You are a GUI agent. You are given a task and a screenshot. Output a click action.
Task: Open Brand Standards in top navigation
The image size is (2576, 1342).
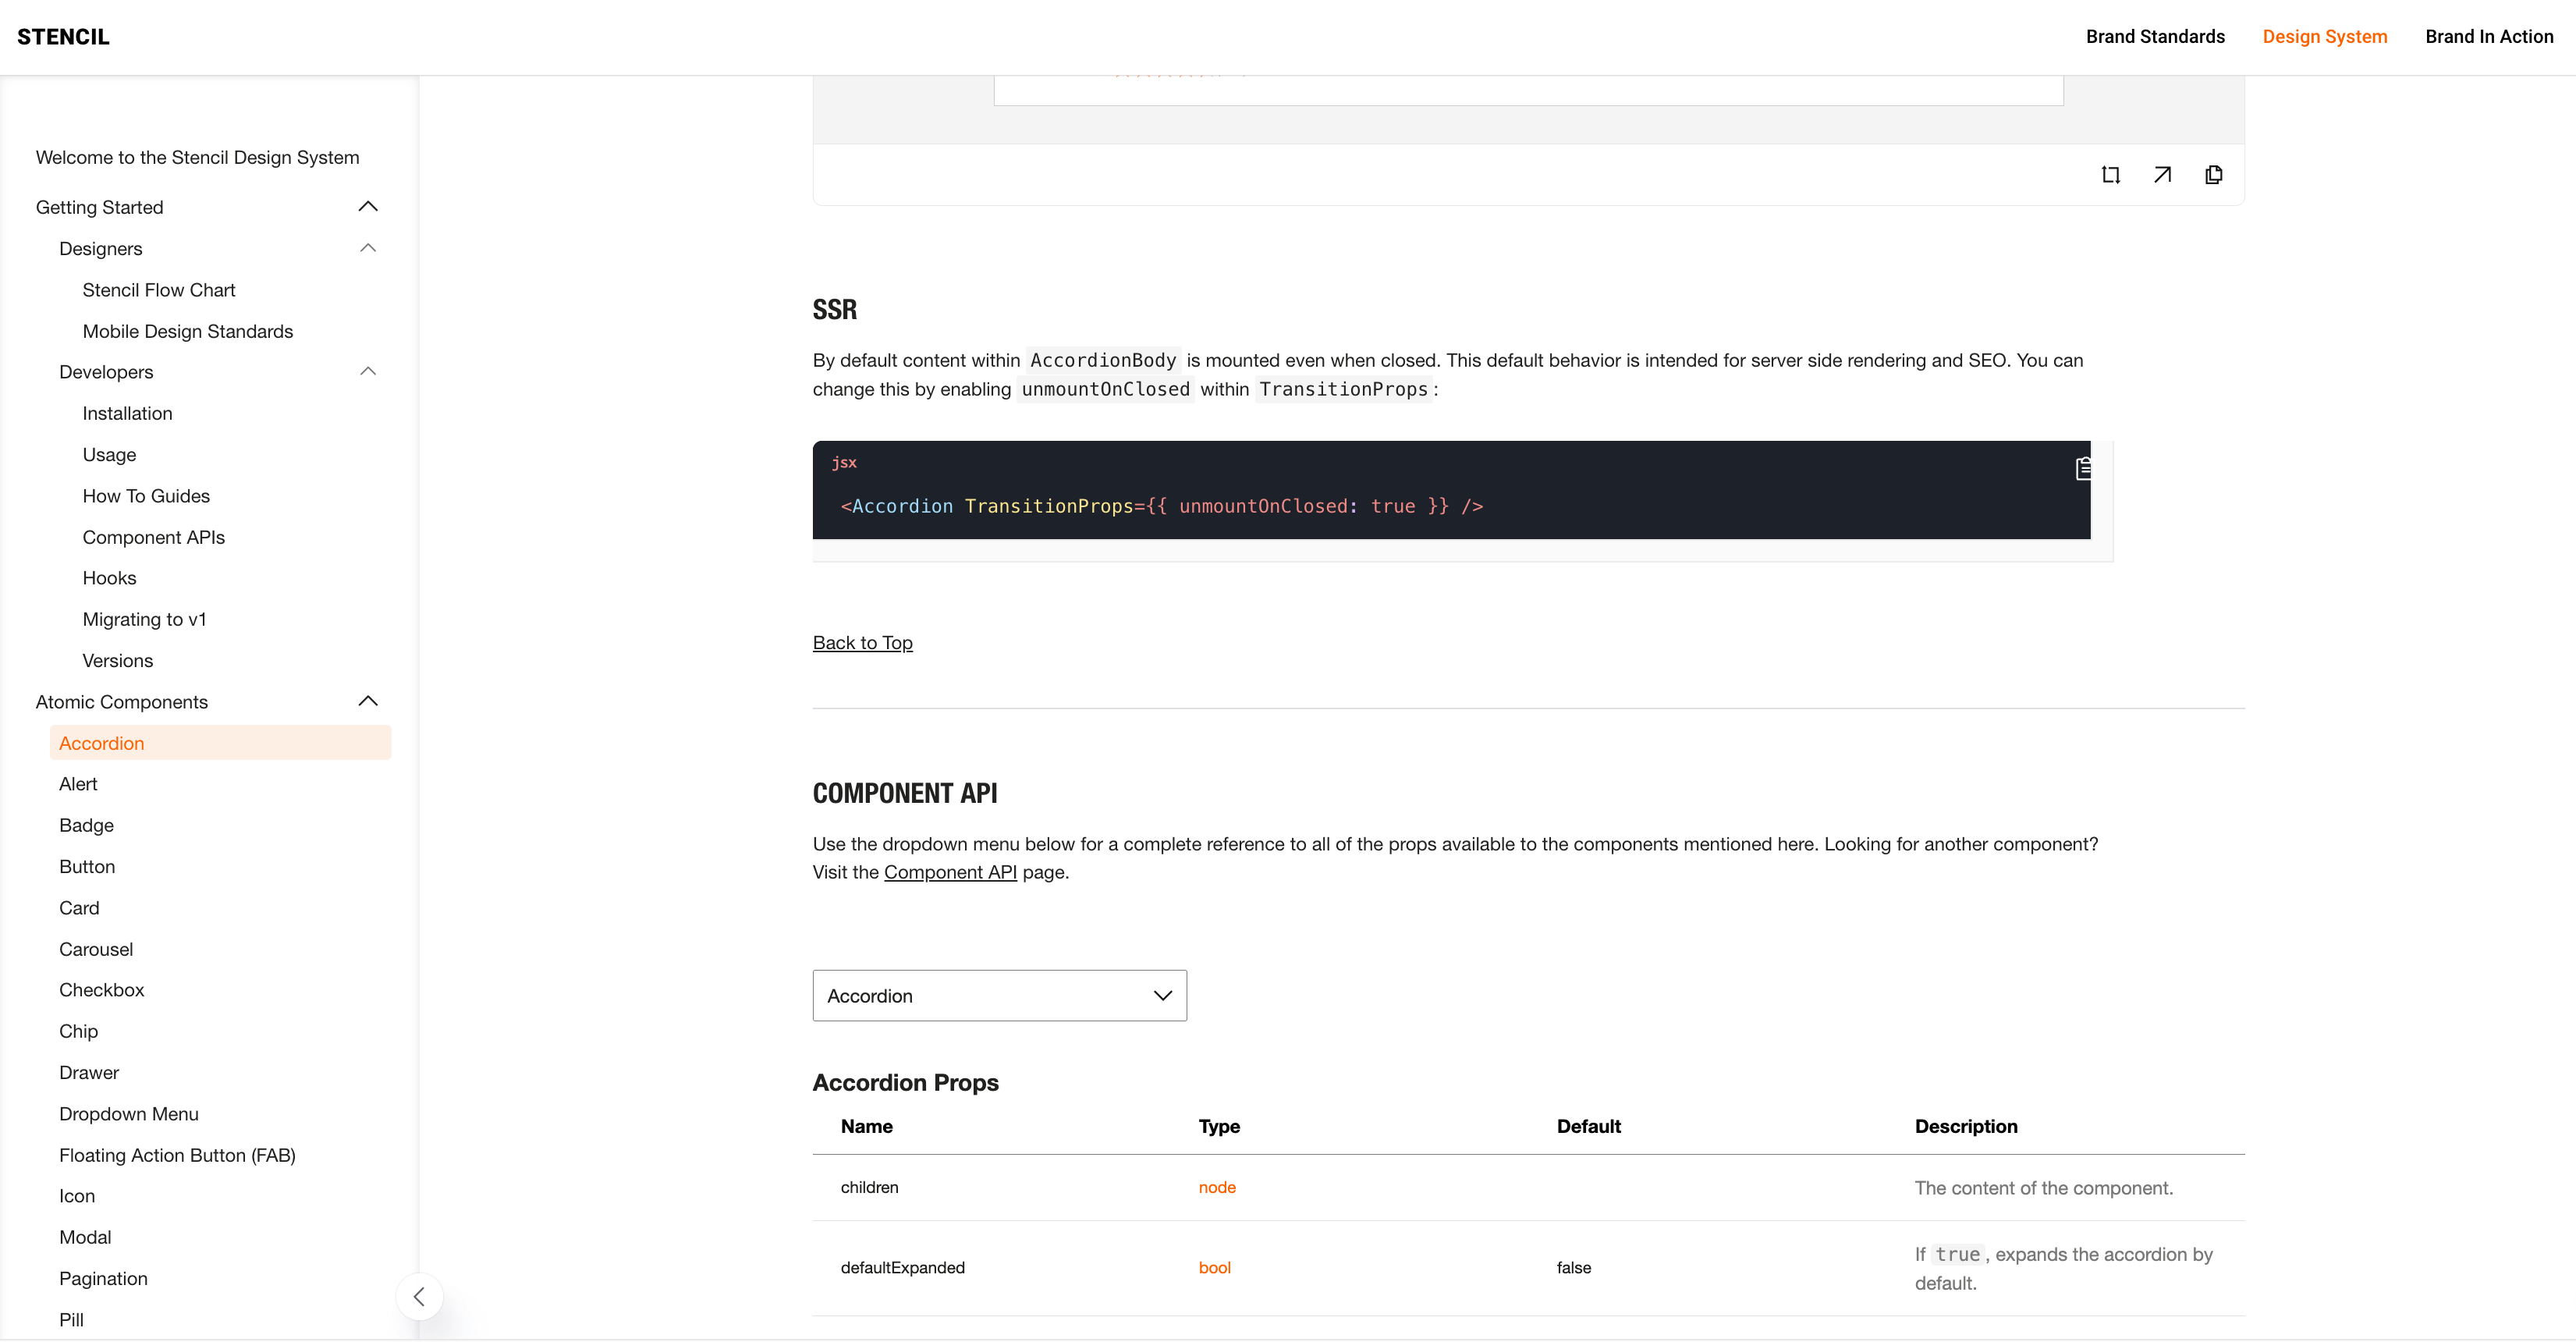[x=2155, y=37]
